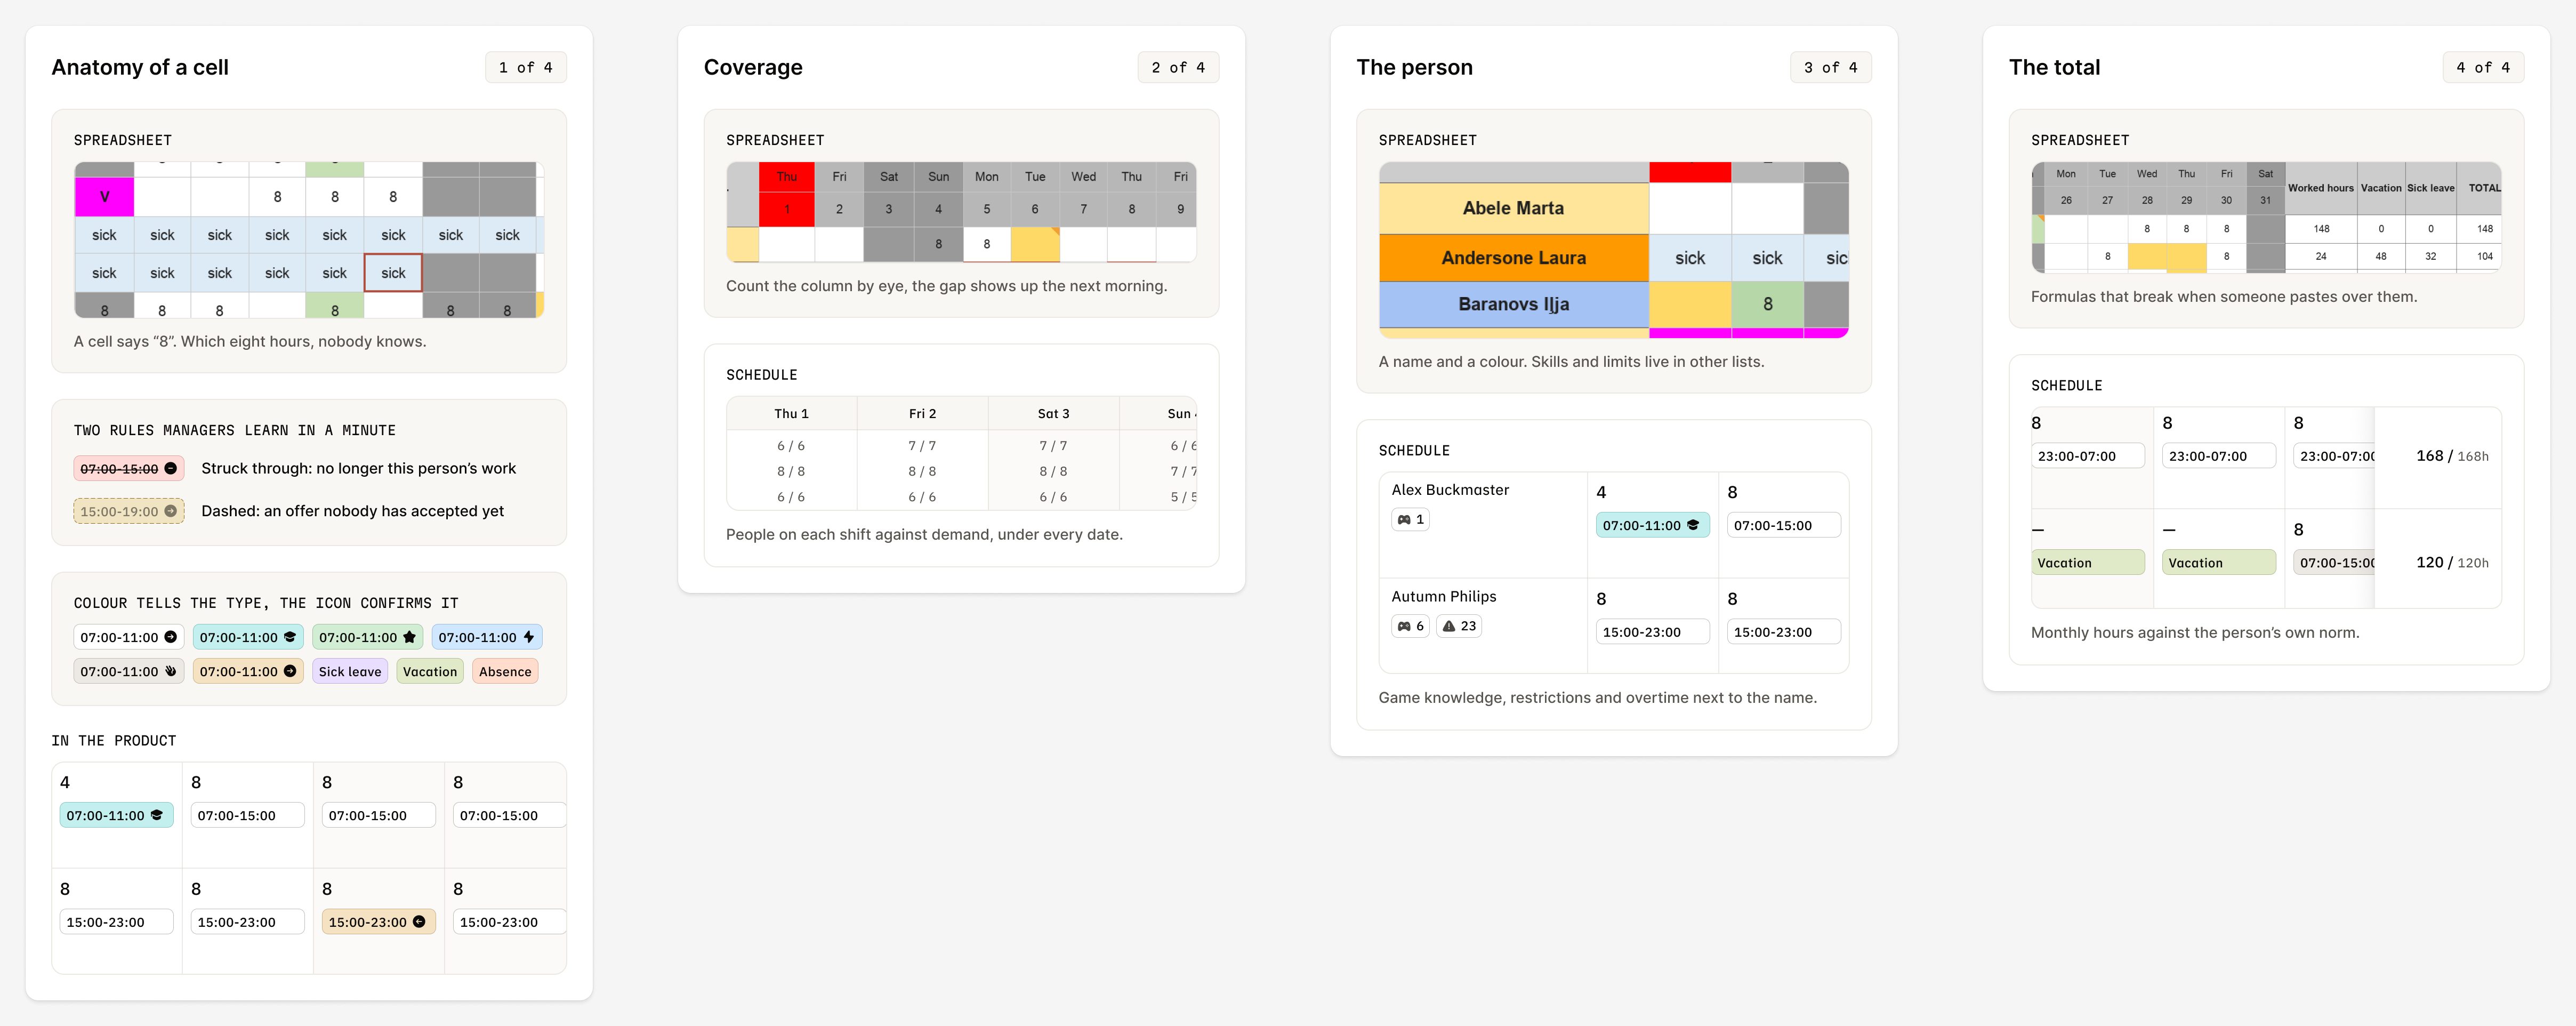2576x1026 pixels.
Task: Select the Vacation chip in the colour legend
Action: click(430, 671)
